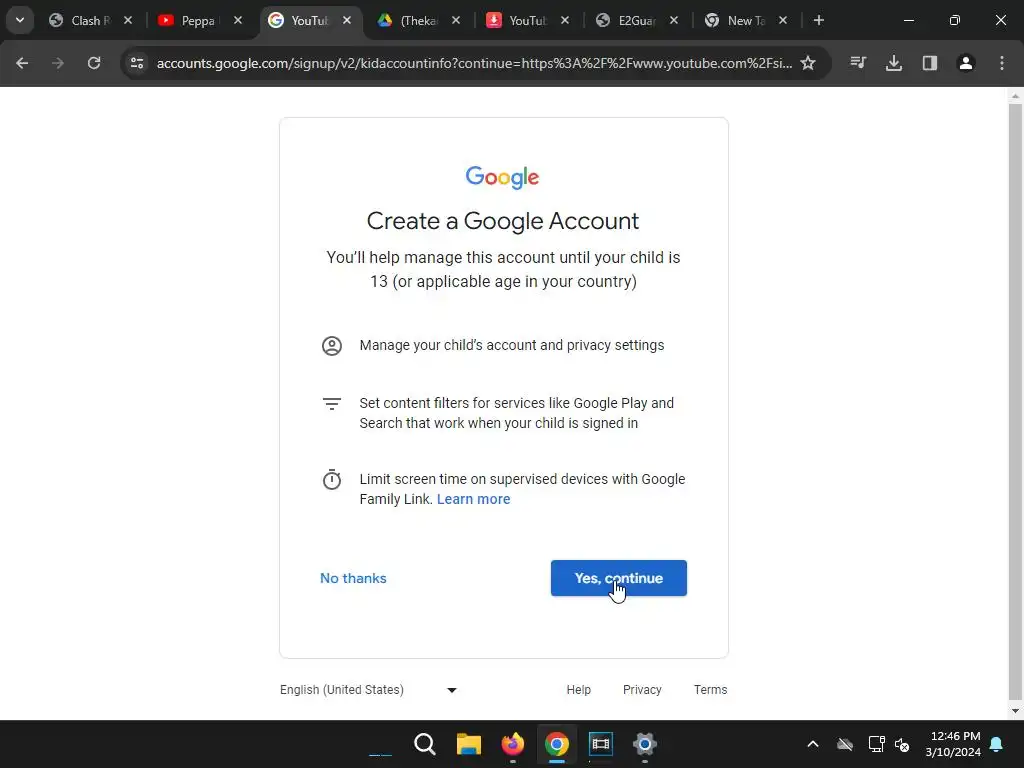Open a new browser tab
The width and height of the screenshot is (1024, 768).
point(819,20)
